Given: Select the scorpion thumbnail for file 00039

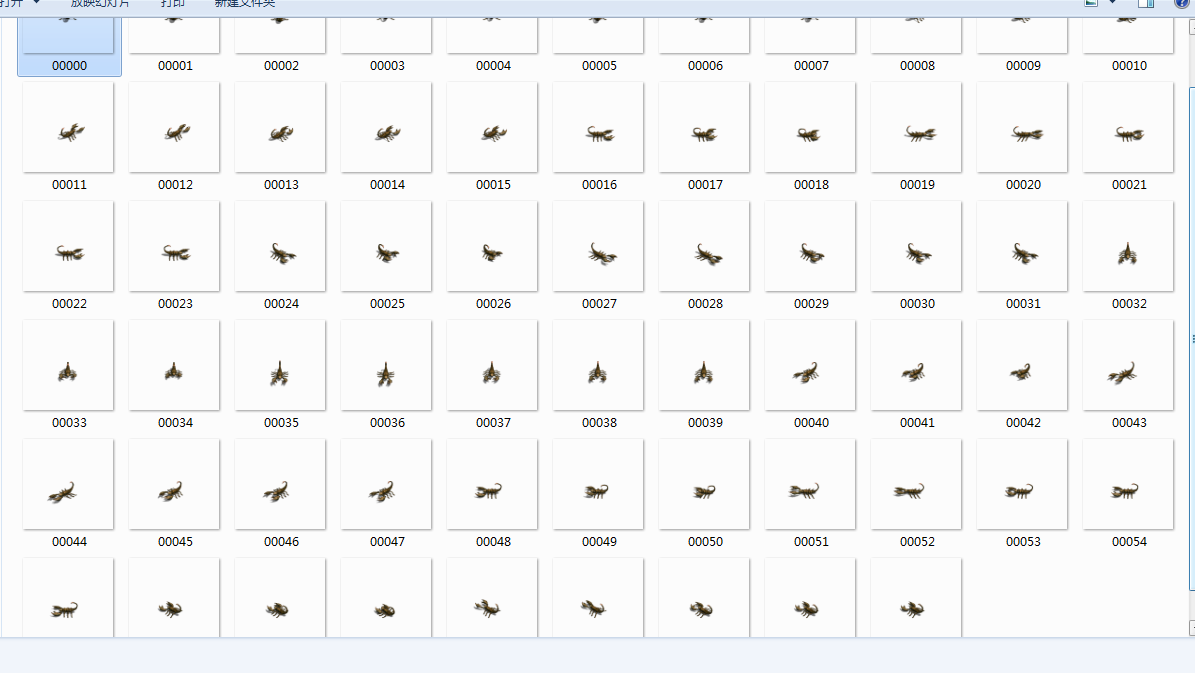Looking at the screenshot, I should (704, 365).
